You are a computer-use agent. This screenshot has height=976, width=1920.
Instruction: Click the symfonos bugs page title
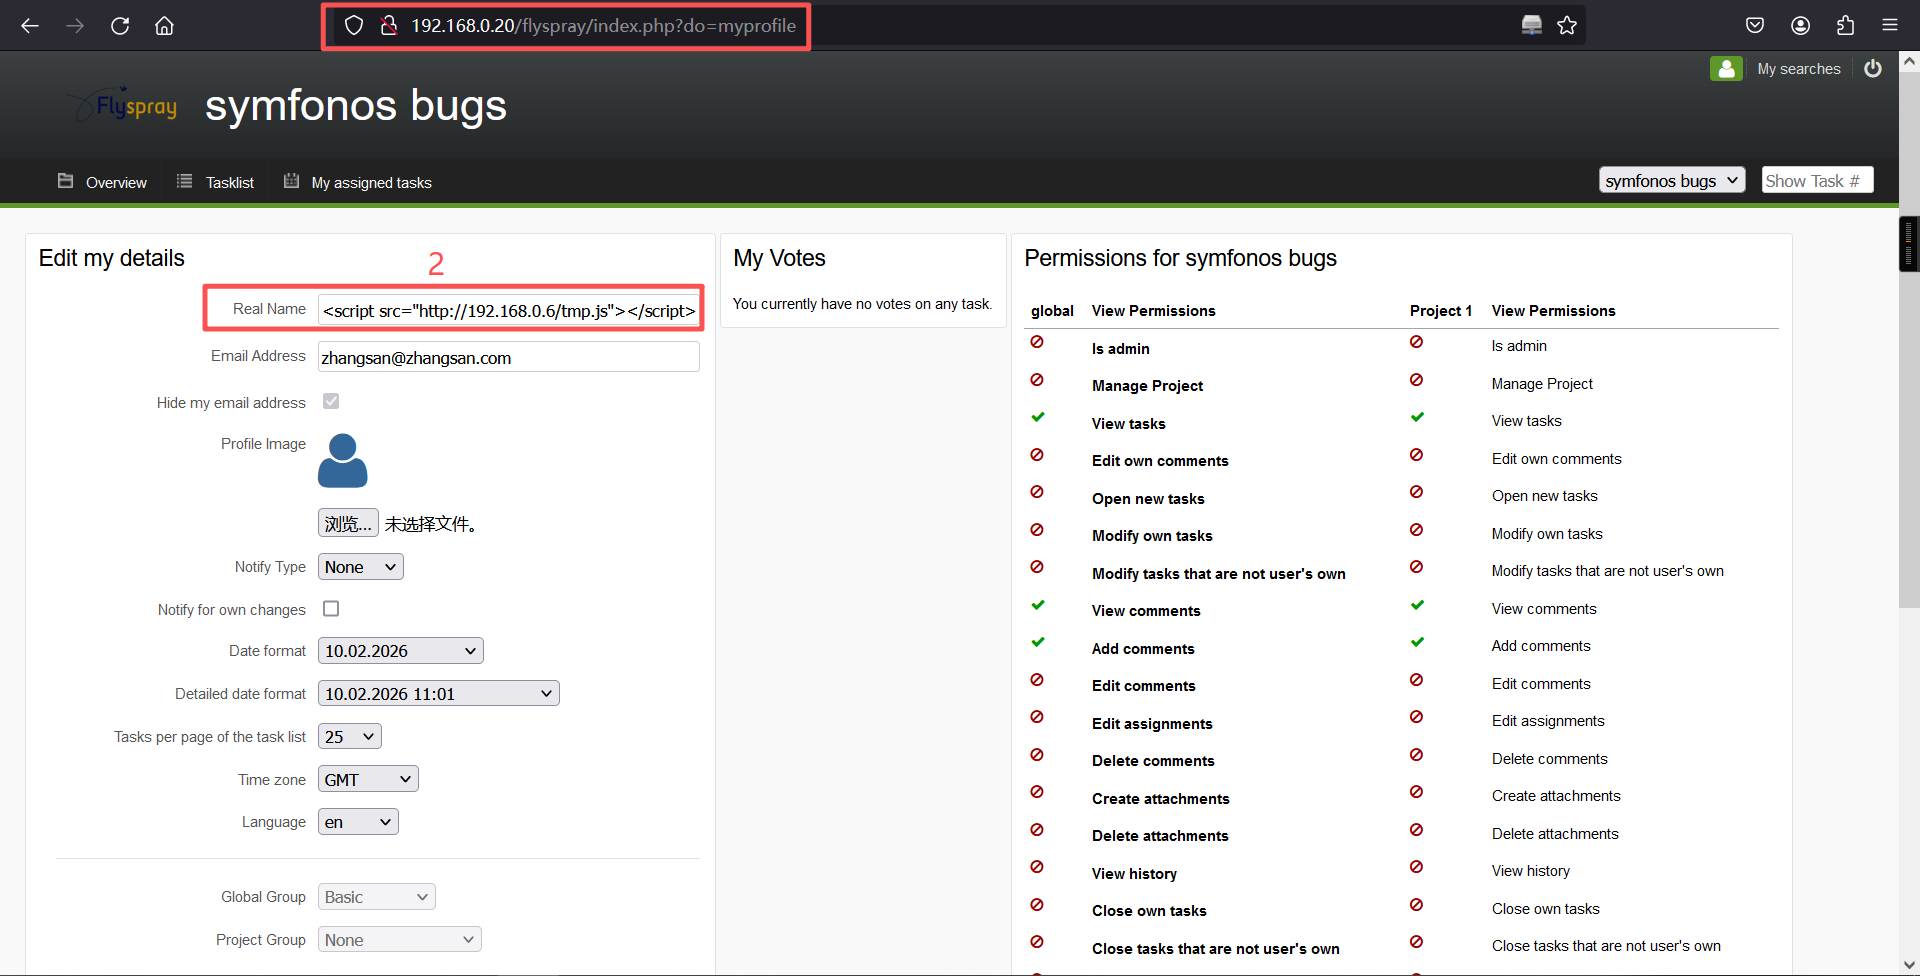pos(356,105)
